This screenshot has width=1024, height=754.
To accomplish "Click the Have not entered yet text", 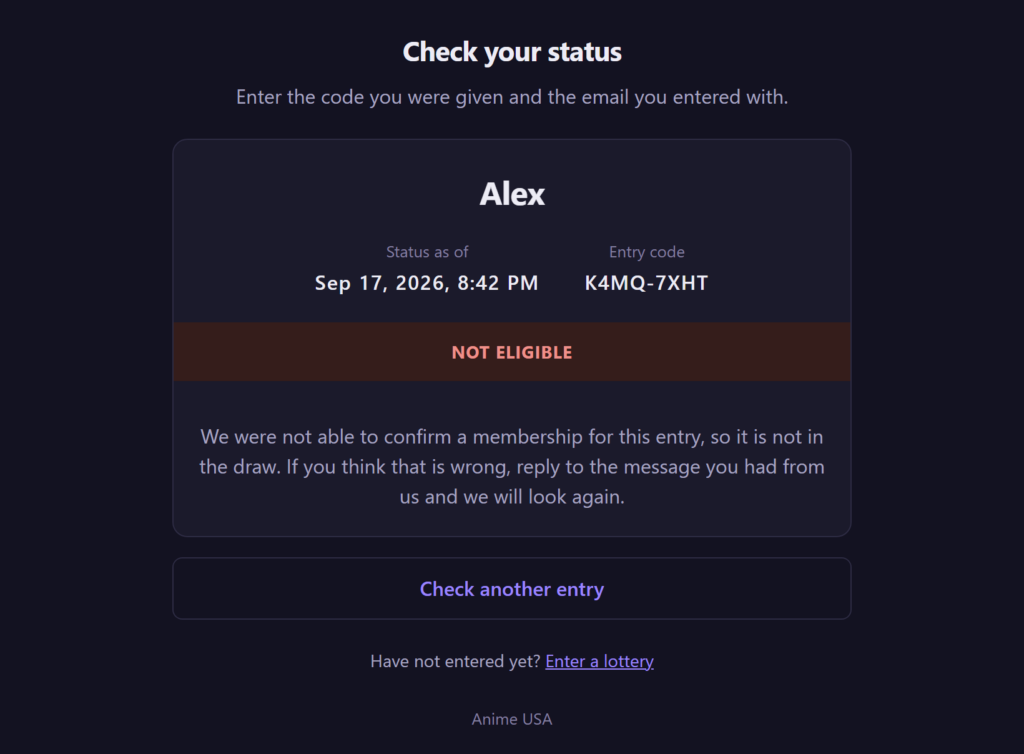I will 455,661.
